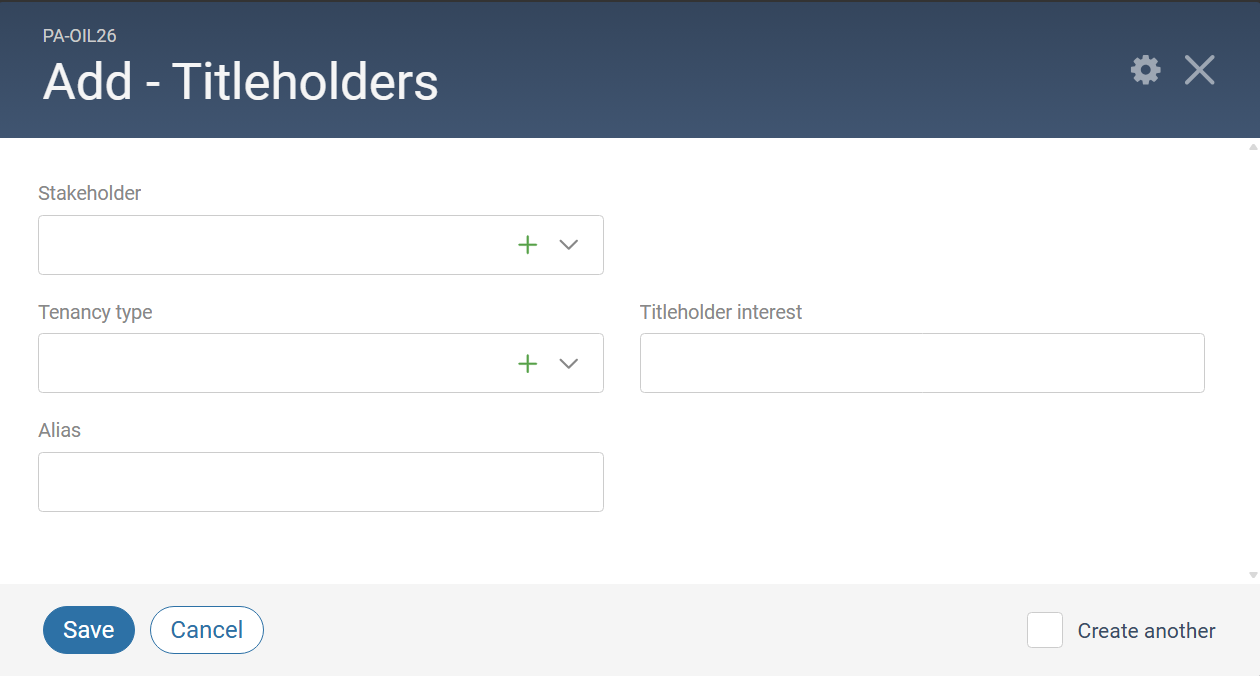Click inside the Tenancy type combo box
The width and height of the screenshot is (1260, 676).
coord(321,363)
